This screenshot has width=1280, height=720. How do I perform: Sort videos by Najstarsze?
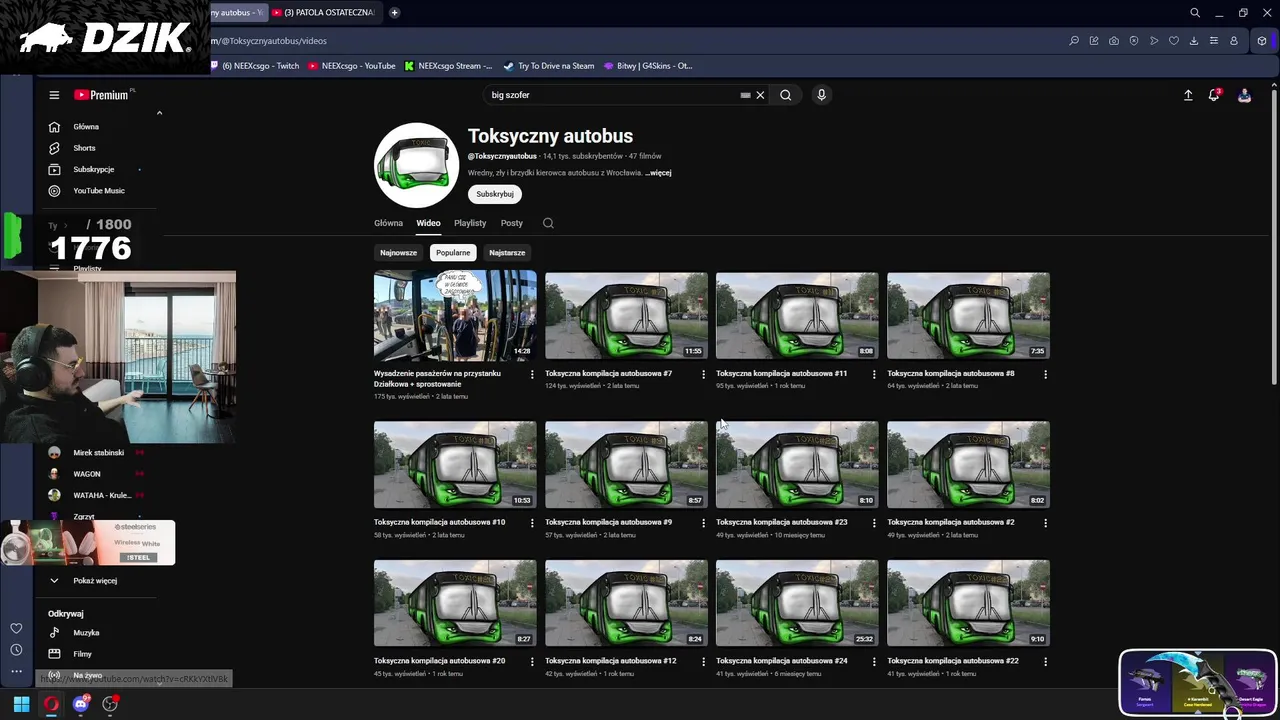click(507, 253)
